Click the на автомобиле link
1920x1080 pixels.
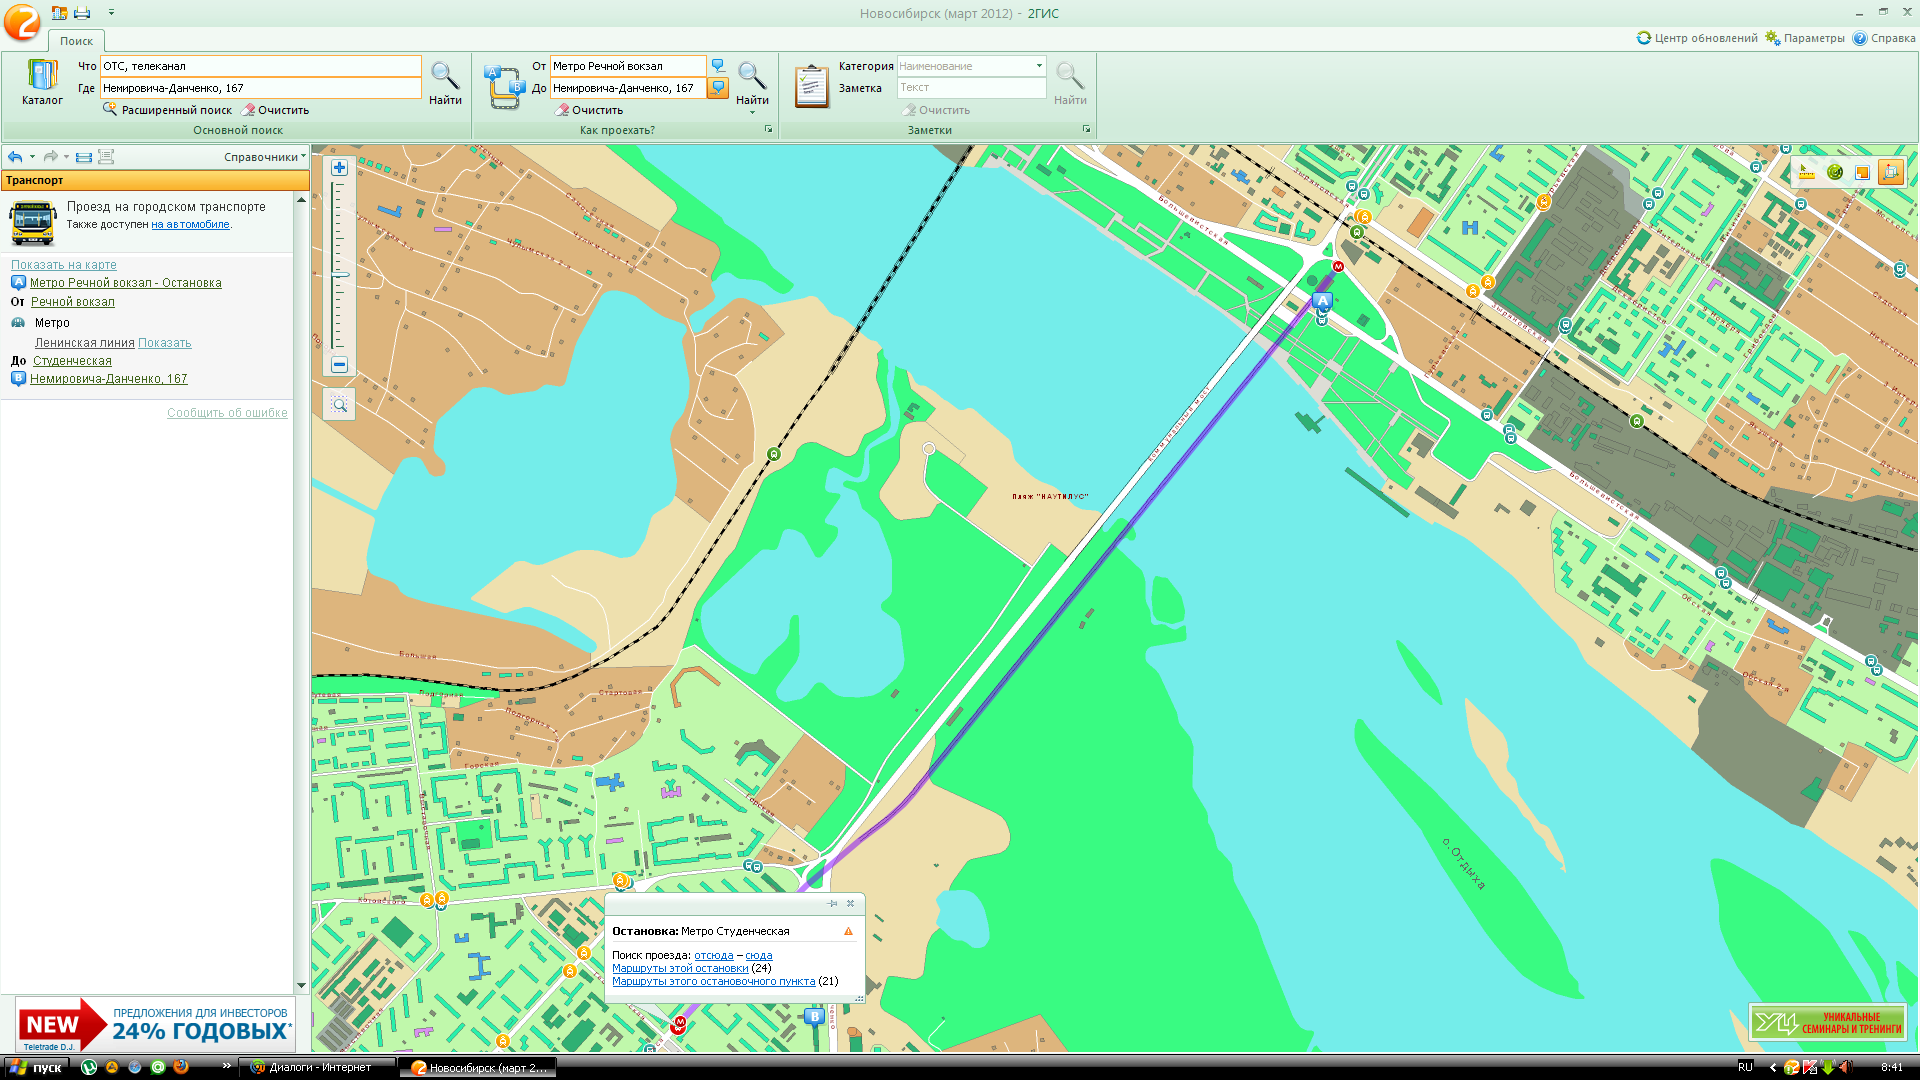tap(190, 225)
